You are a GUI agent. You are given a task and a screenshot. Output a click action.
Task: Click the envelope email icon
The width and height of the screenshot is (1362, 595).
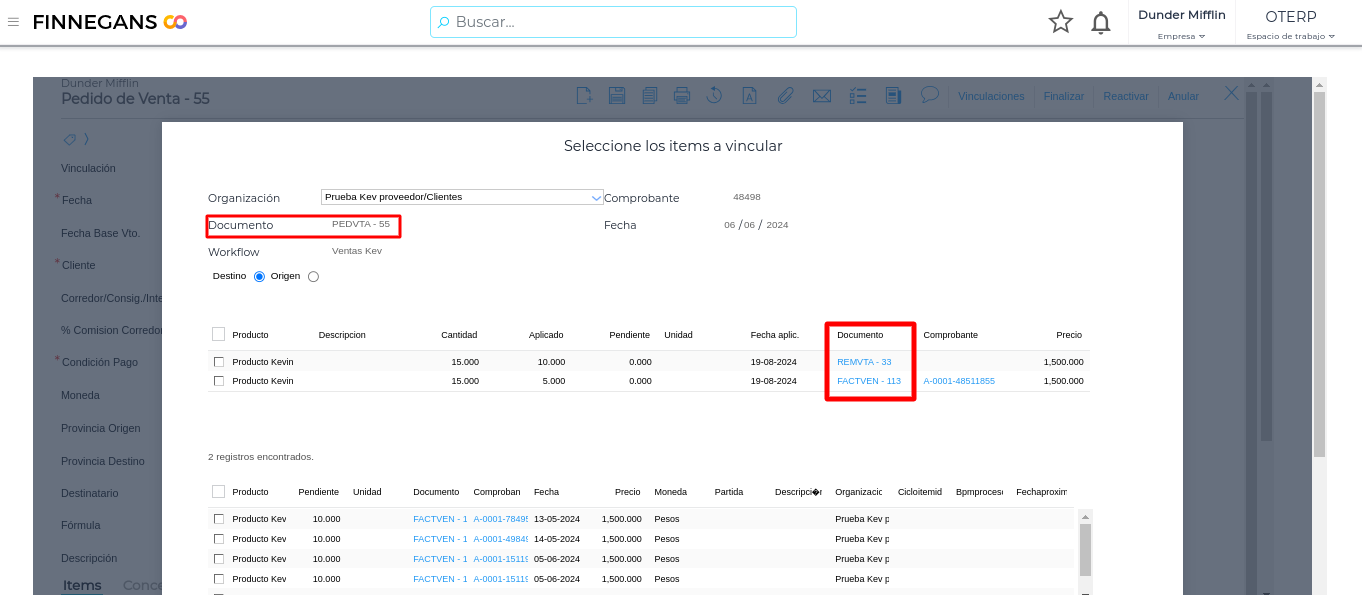tap(822, 96)
